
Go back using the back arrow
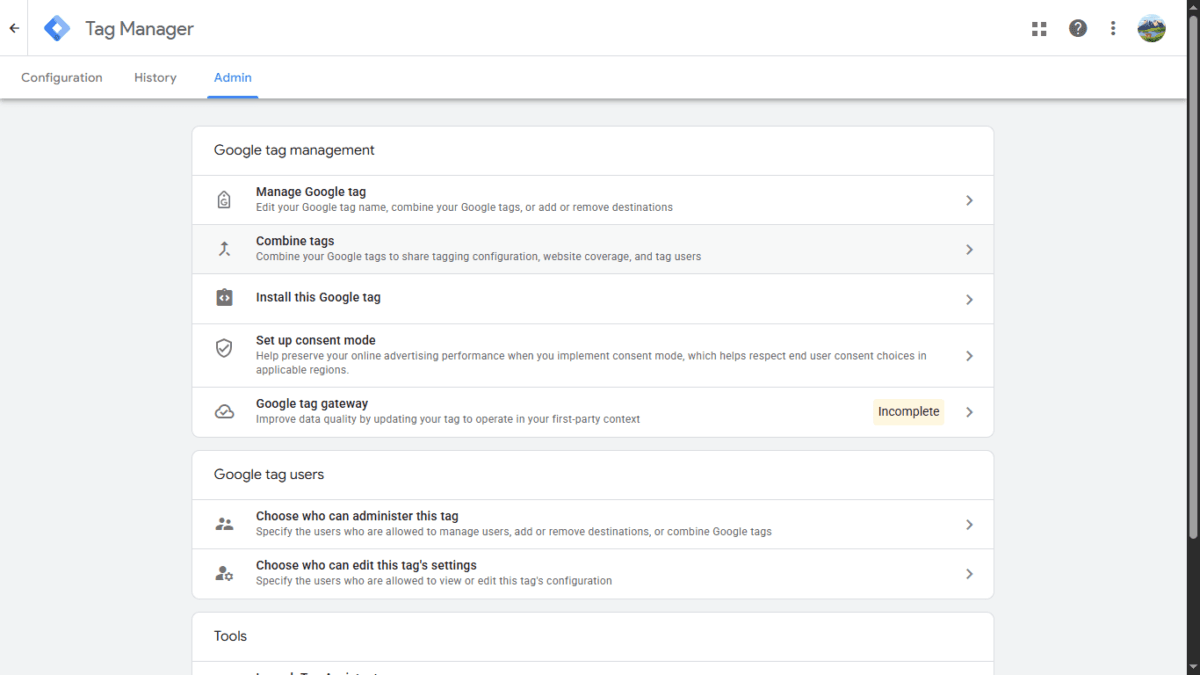coord(14,28)
